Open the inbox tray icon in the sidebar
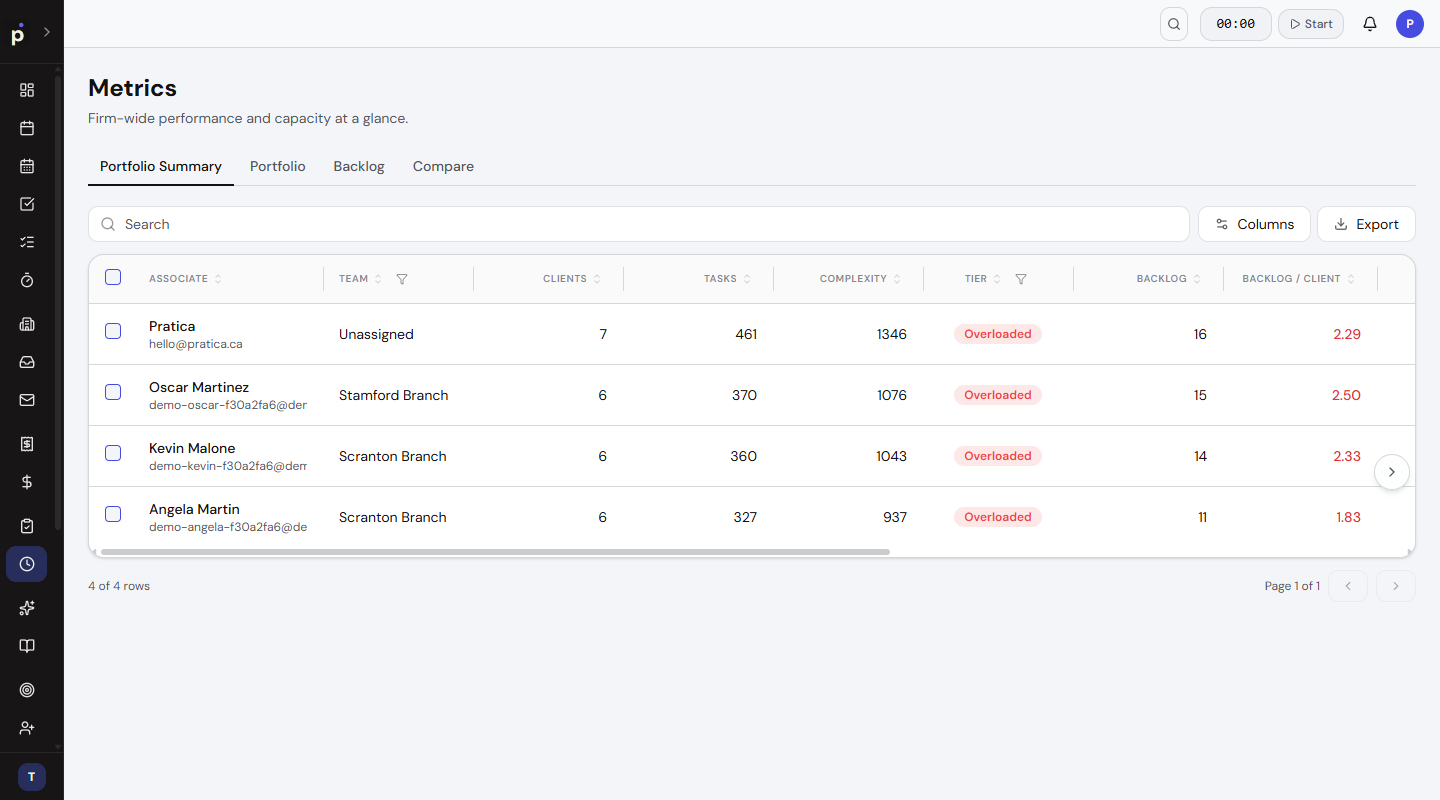This screenshot has height=800, width=1440. pos(27,362)
